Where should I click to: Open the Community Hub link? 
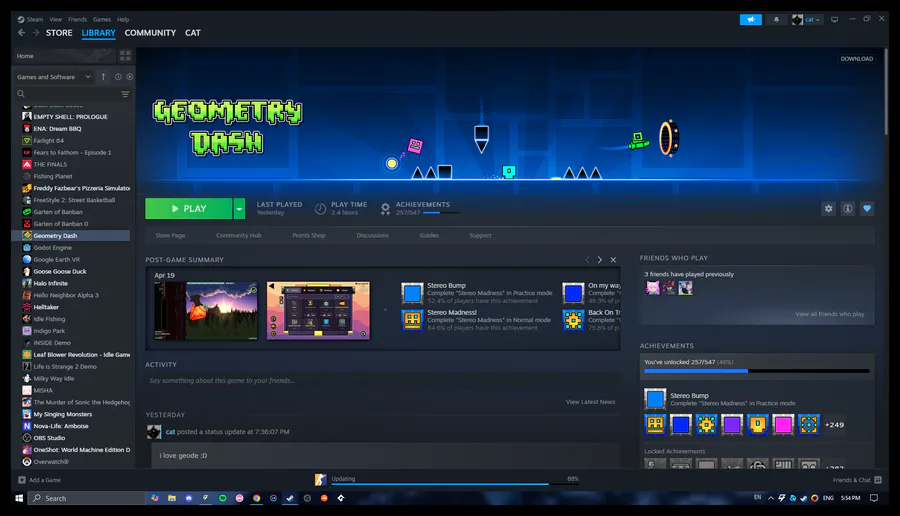pyautogui.click(x=239, y=235)
